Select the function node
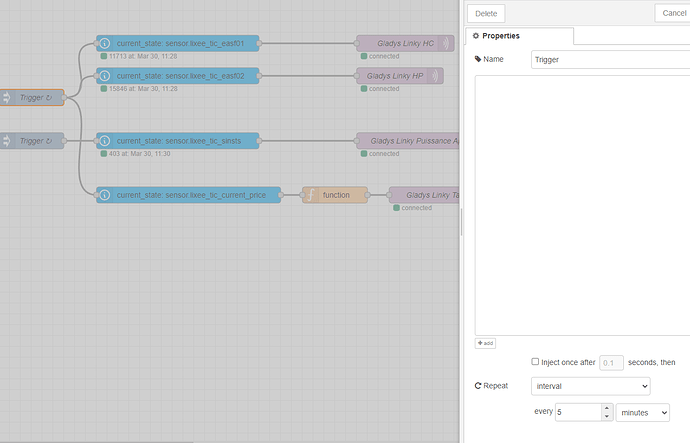 point(335,195)
